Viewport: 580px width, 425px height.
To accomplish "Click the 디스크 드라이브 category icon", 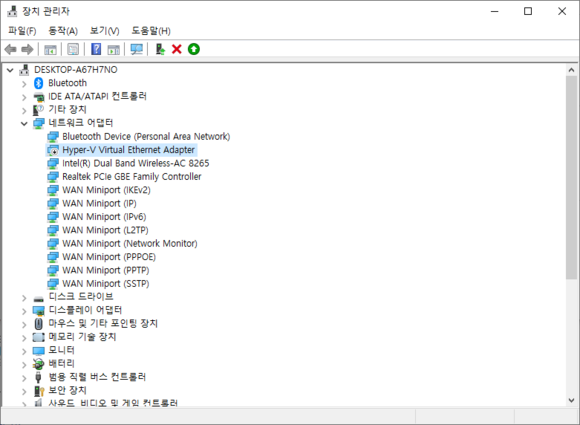I will 38,298.
